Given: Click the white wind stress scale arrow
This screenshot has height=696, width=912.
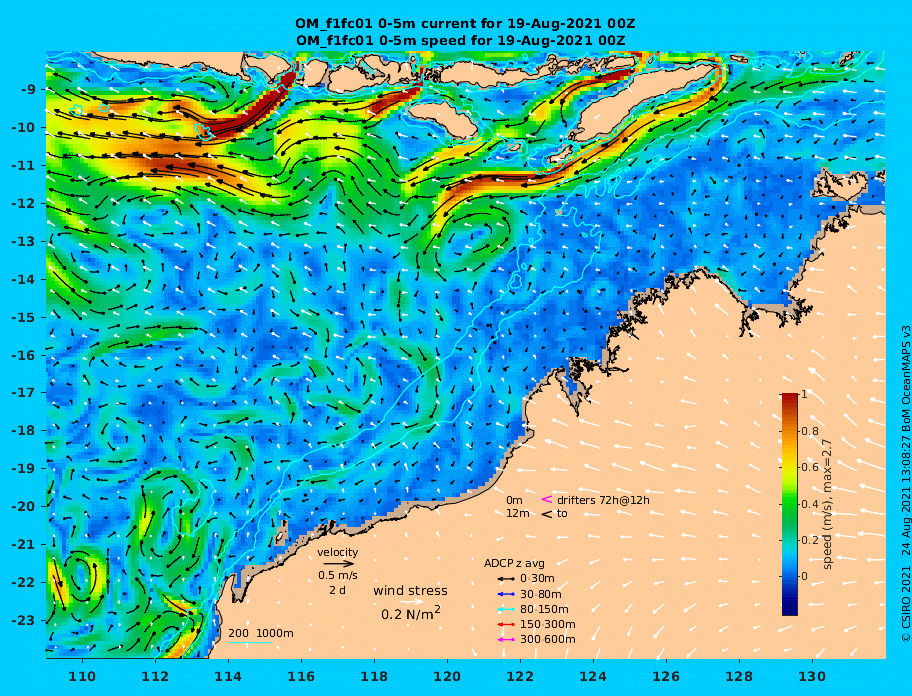Looking at the screenshot, I should pos(411,602).
